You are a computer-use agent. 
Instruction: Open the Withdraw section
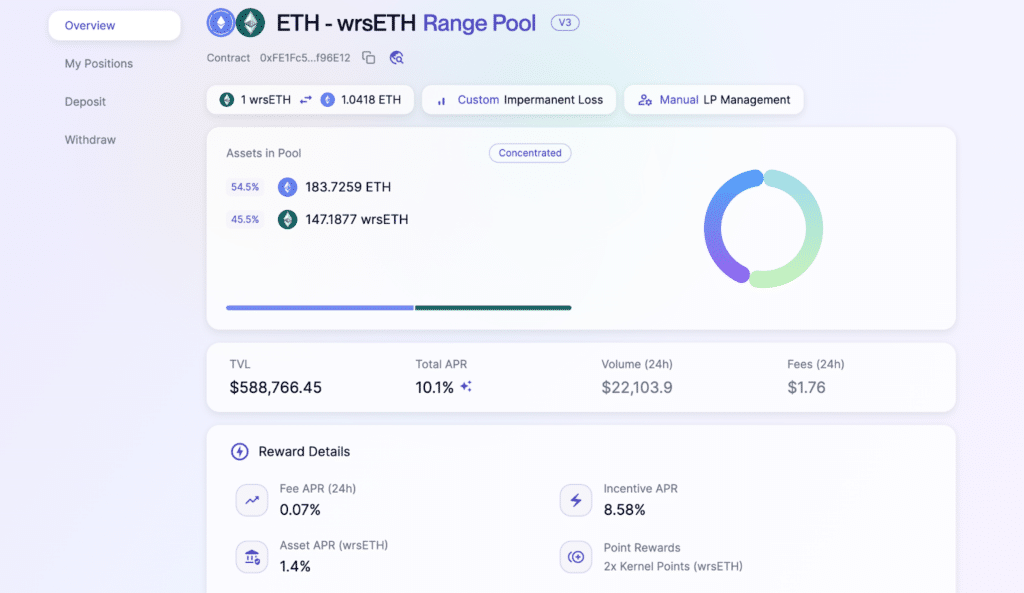click(90, 139)
